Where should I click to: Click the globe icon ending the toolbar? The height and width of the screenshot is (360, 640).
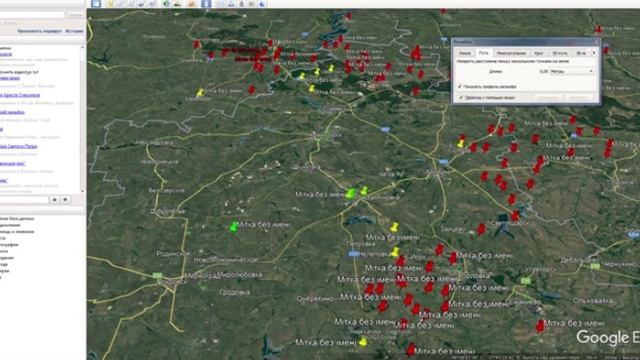pos(262,4)
